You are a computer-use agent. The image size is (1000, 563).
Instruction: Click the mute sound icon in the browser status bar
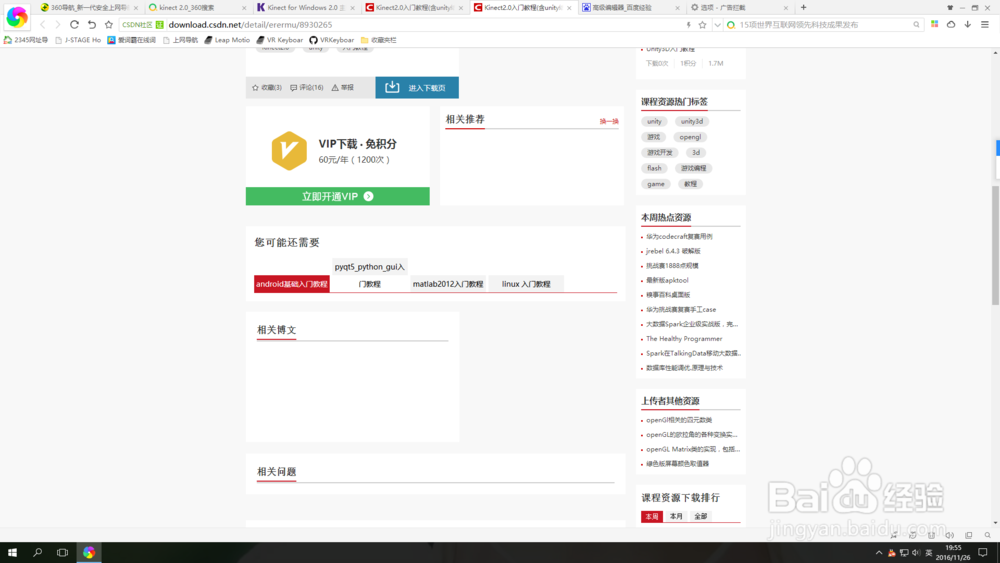tap(950, 535)
